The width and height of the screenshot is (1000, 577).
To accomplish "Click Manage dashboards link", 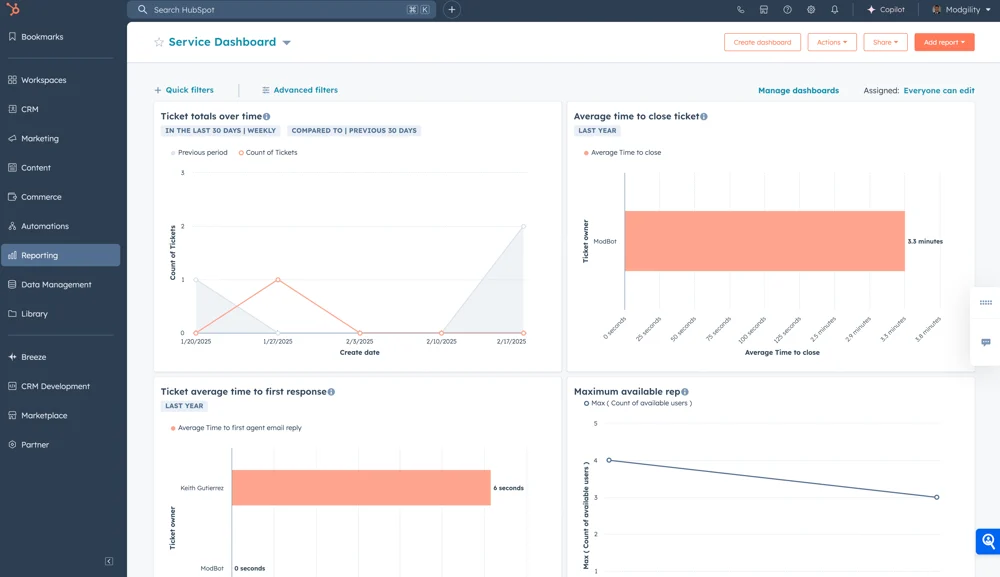I will (x=798, y=91).
